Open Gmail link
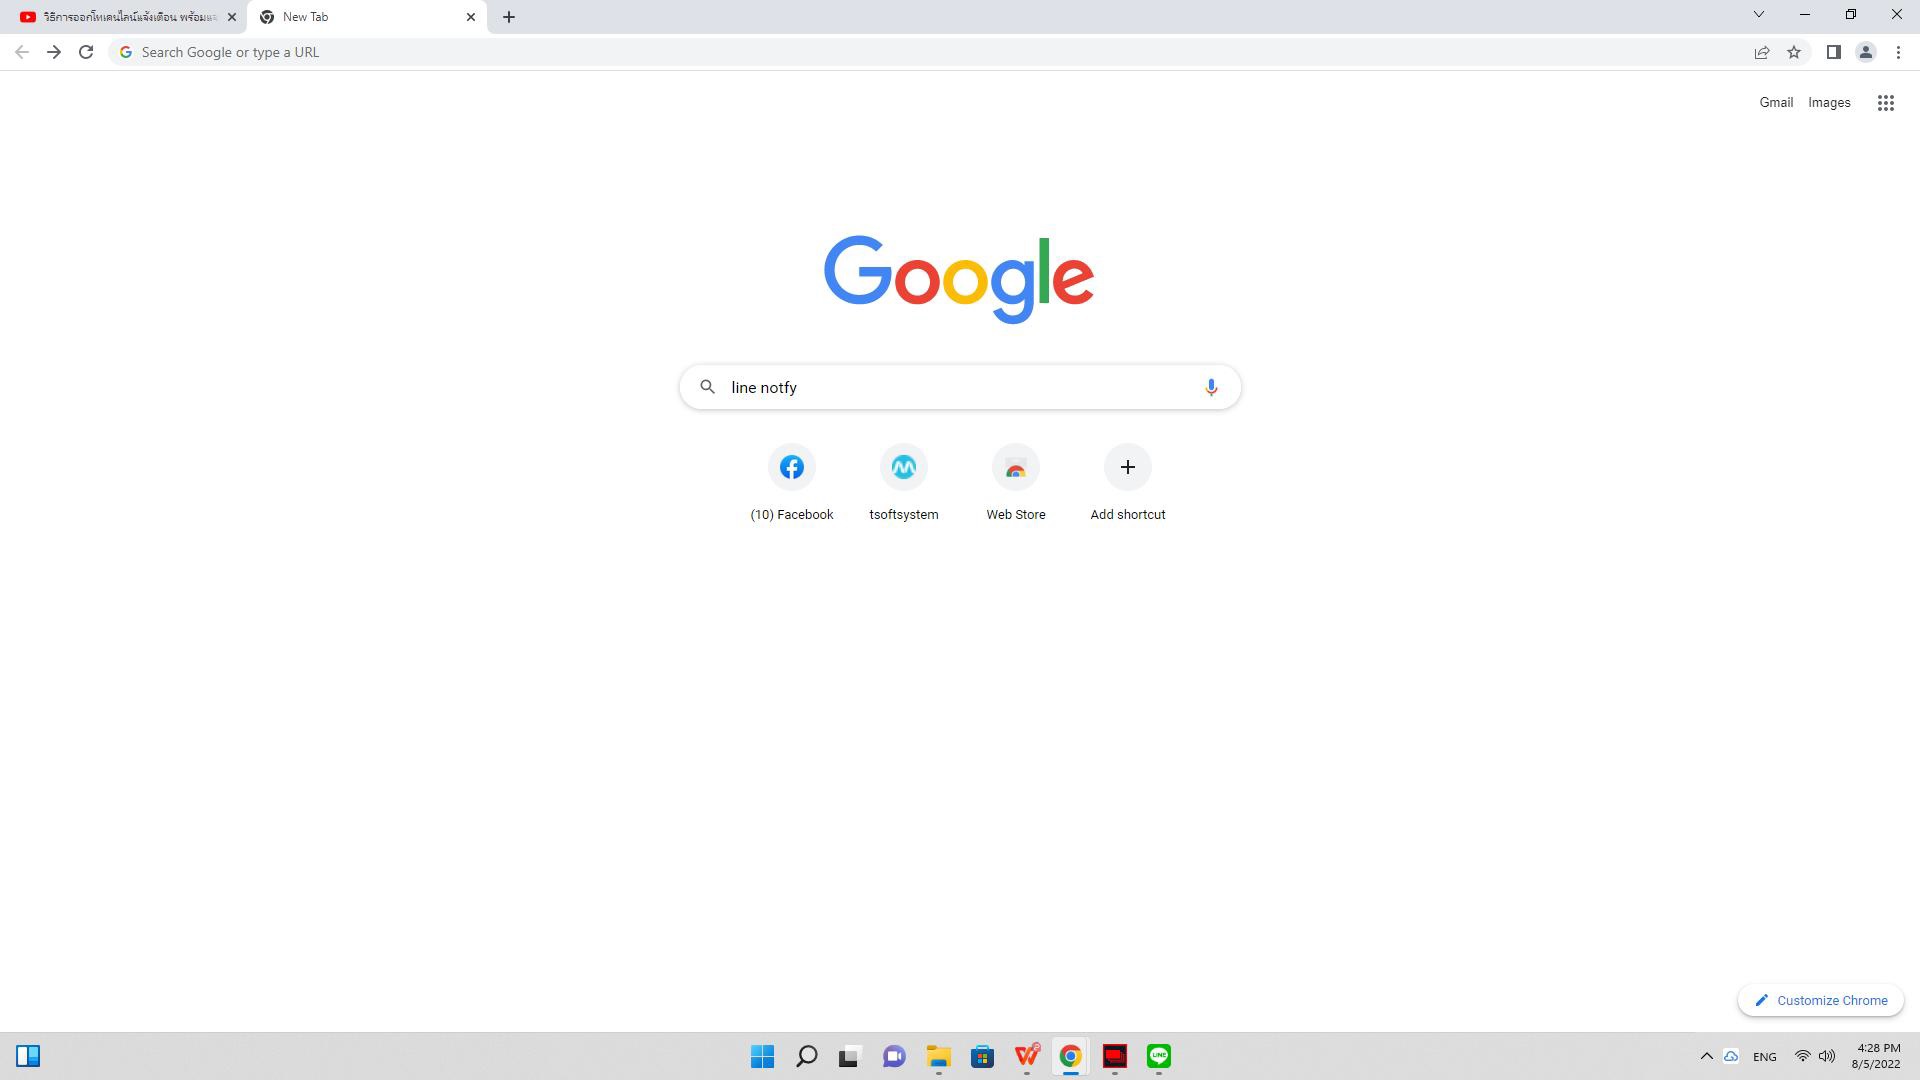The image size is (1920, 1080). click(x=1776, y=103)
